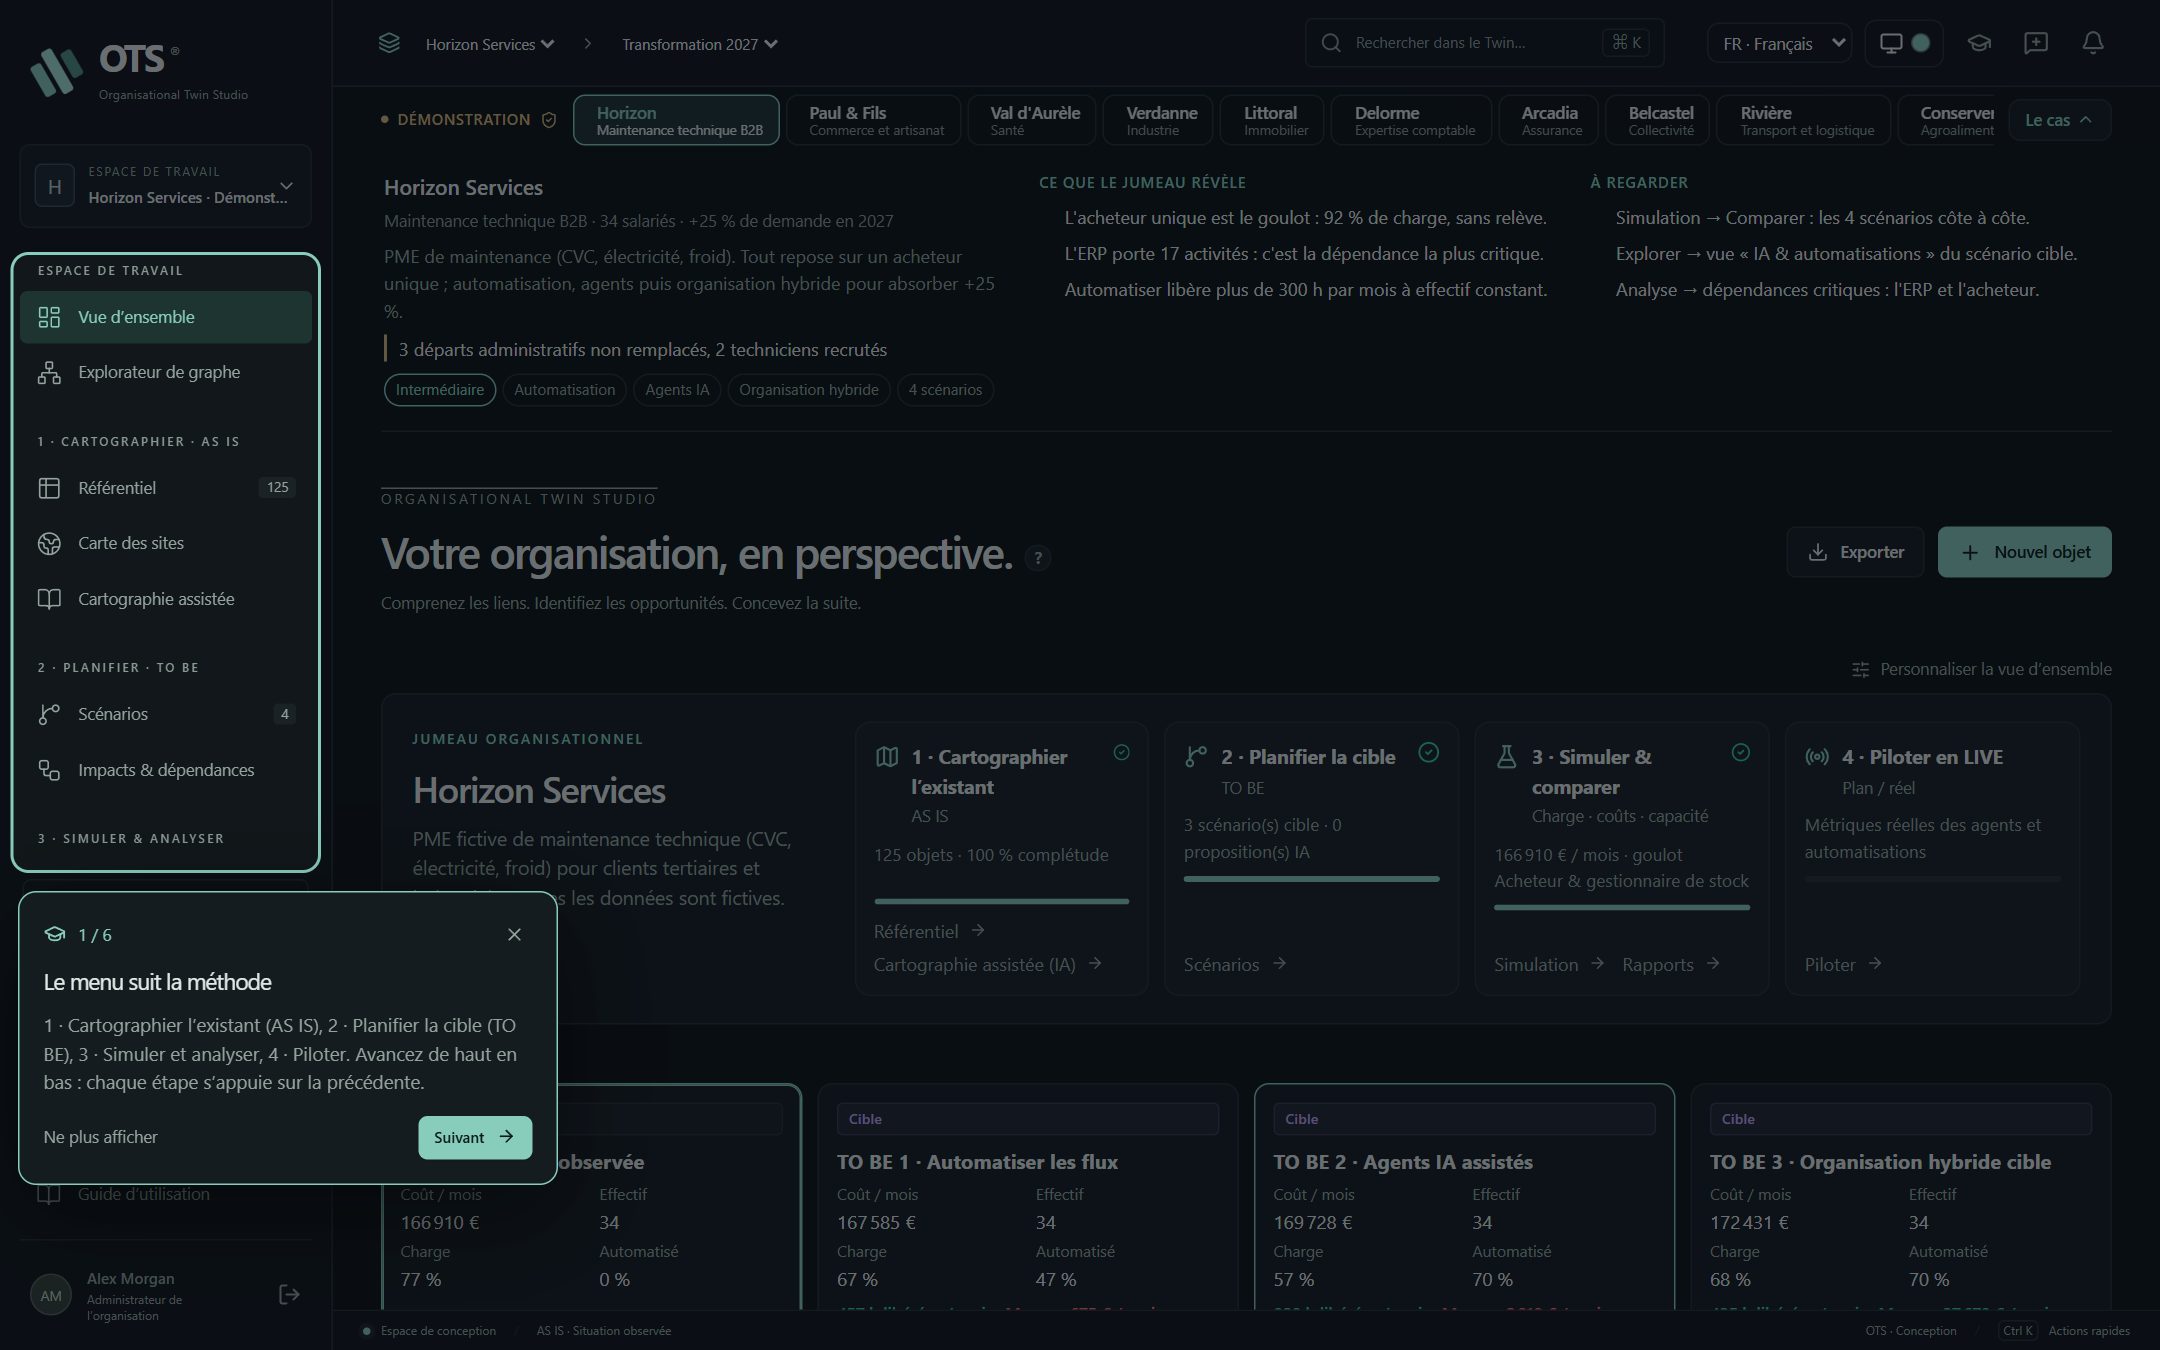Click Suivant in the tour popup

tap(475, 1138)
